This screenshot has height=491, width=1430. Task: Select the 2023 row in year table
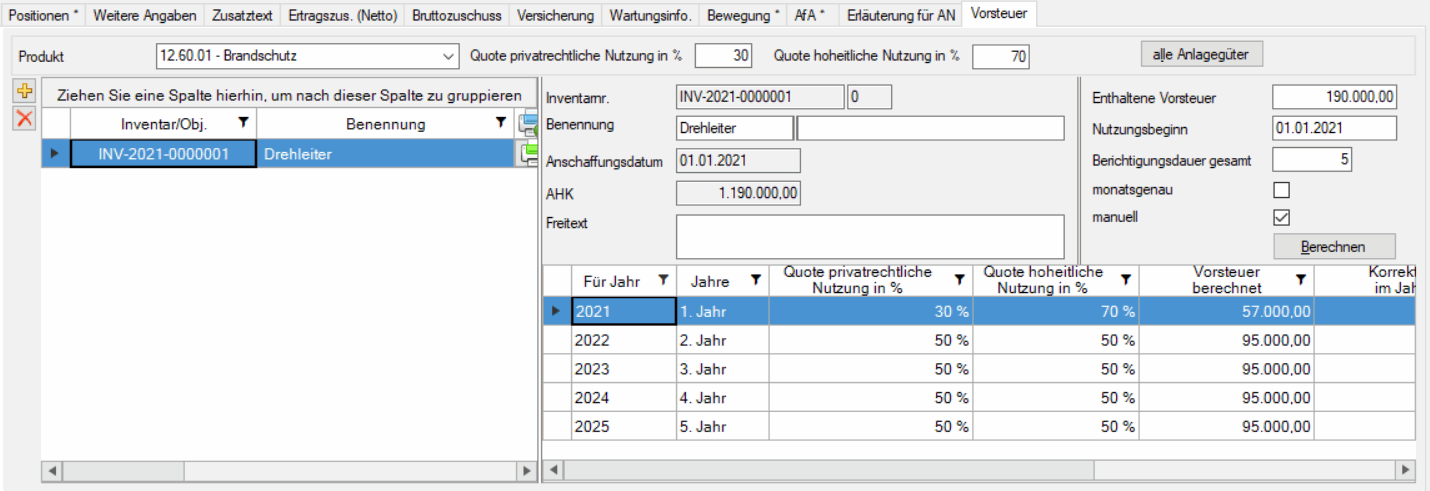tap(624, 368)
